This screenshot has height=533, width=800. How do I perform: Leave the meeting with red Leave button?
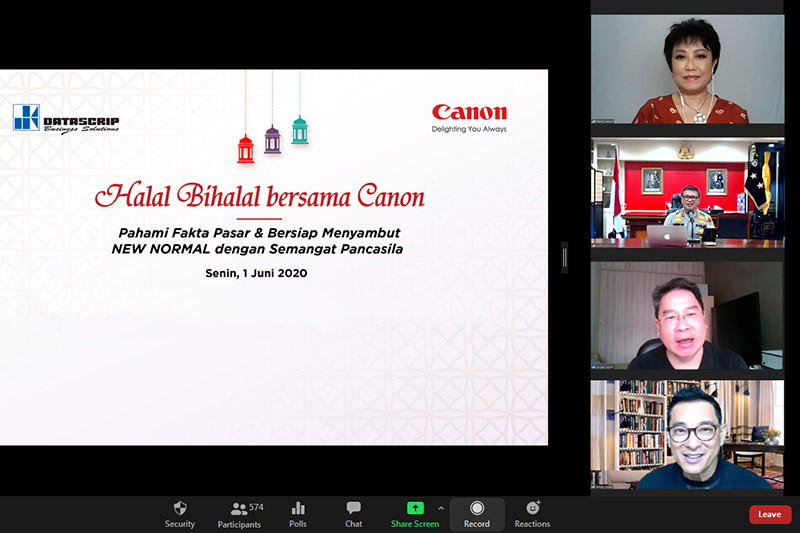[770, 514]
